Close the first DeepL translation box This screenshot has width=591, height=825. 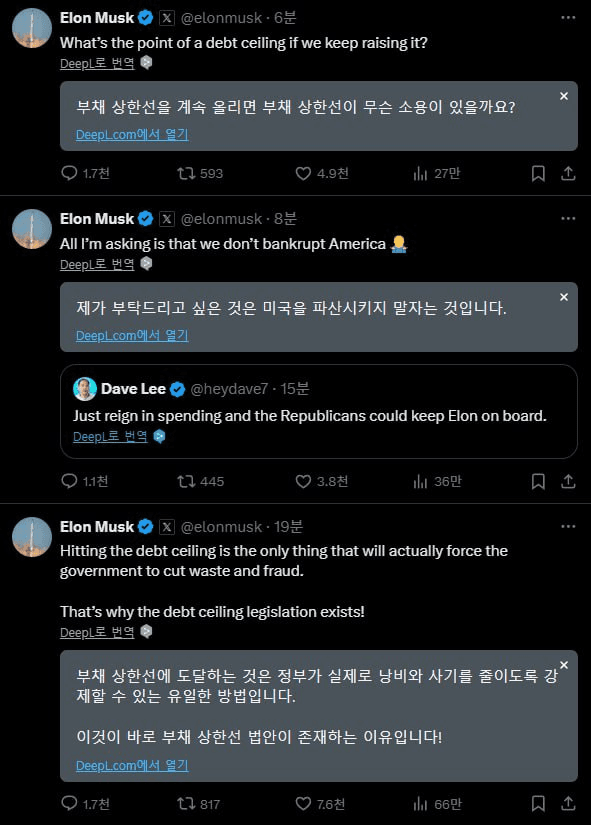point(564,96)
